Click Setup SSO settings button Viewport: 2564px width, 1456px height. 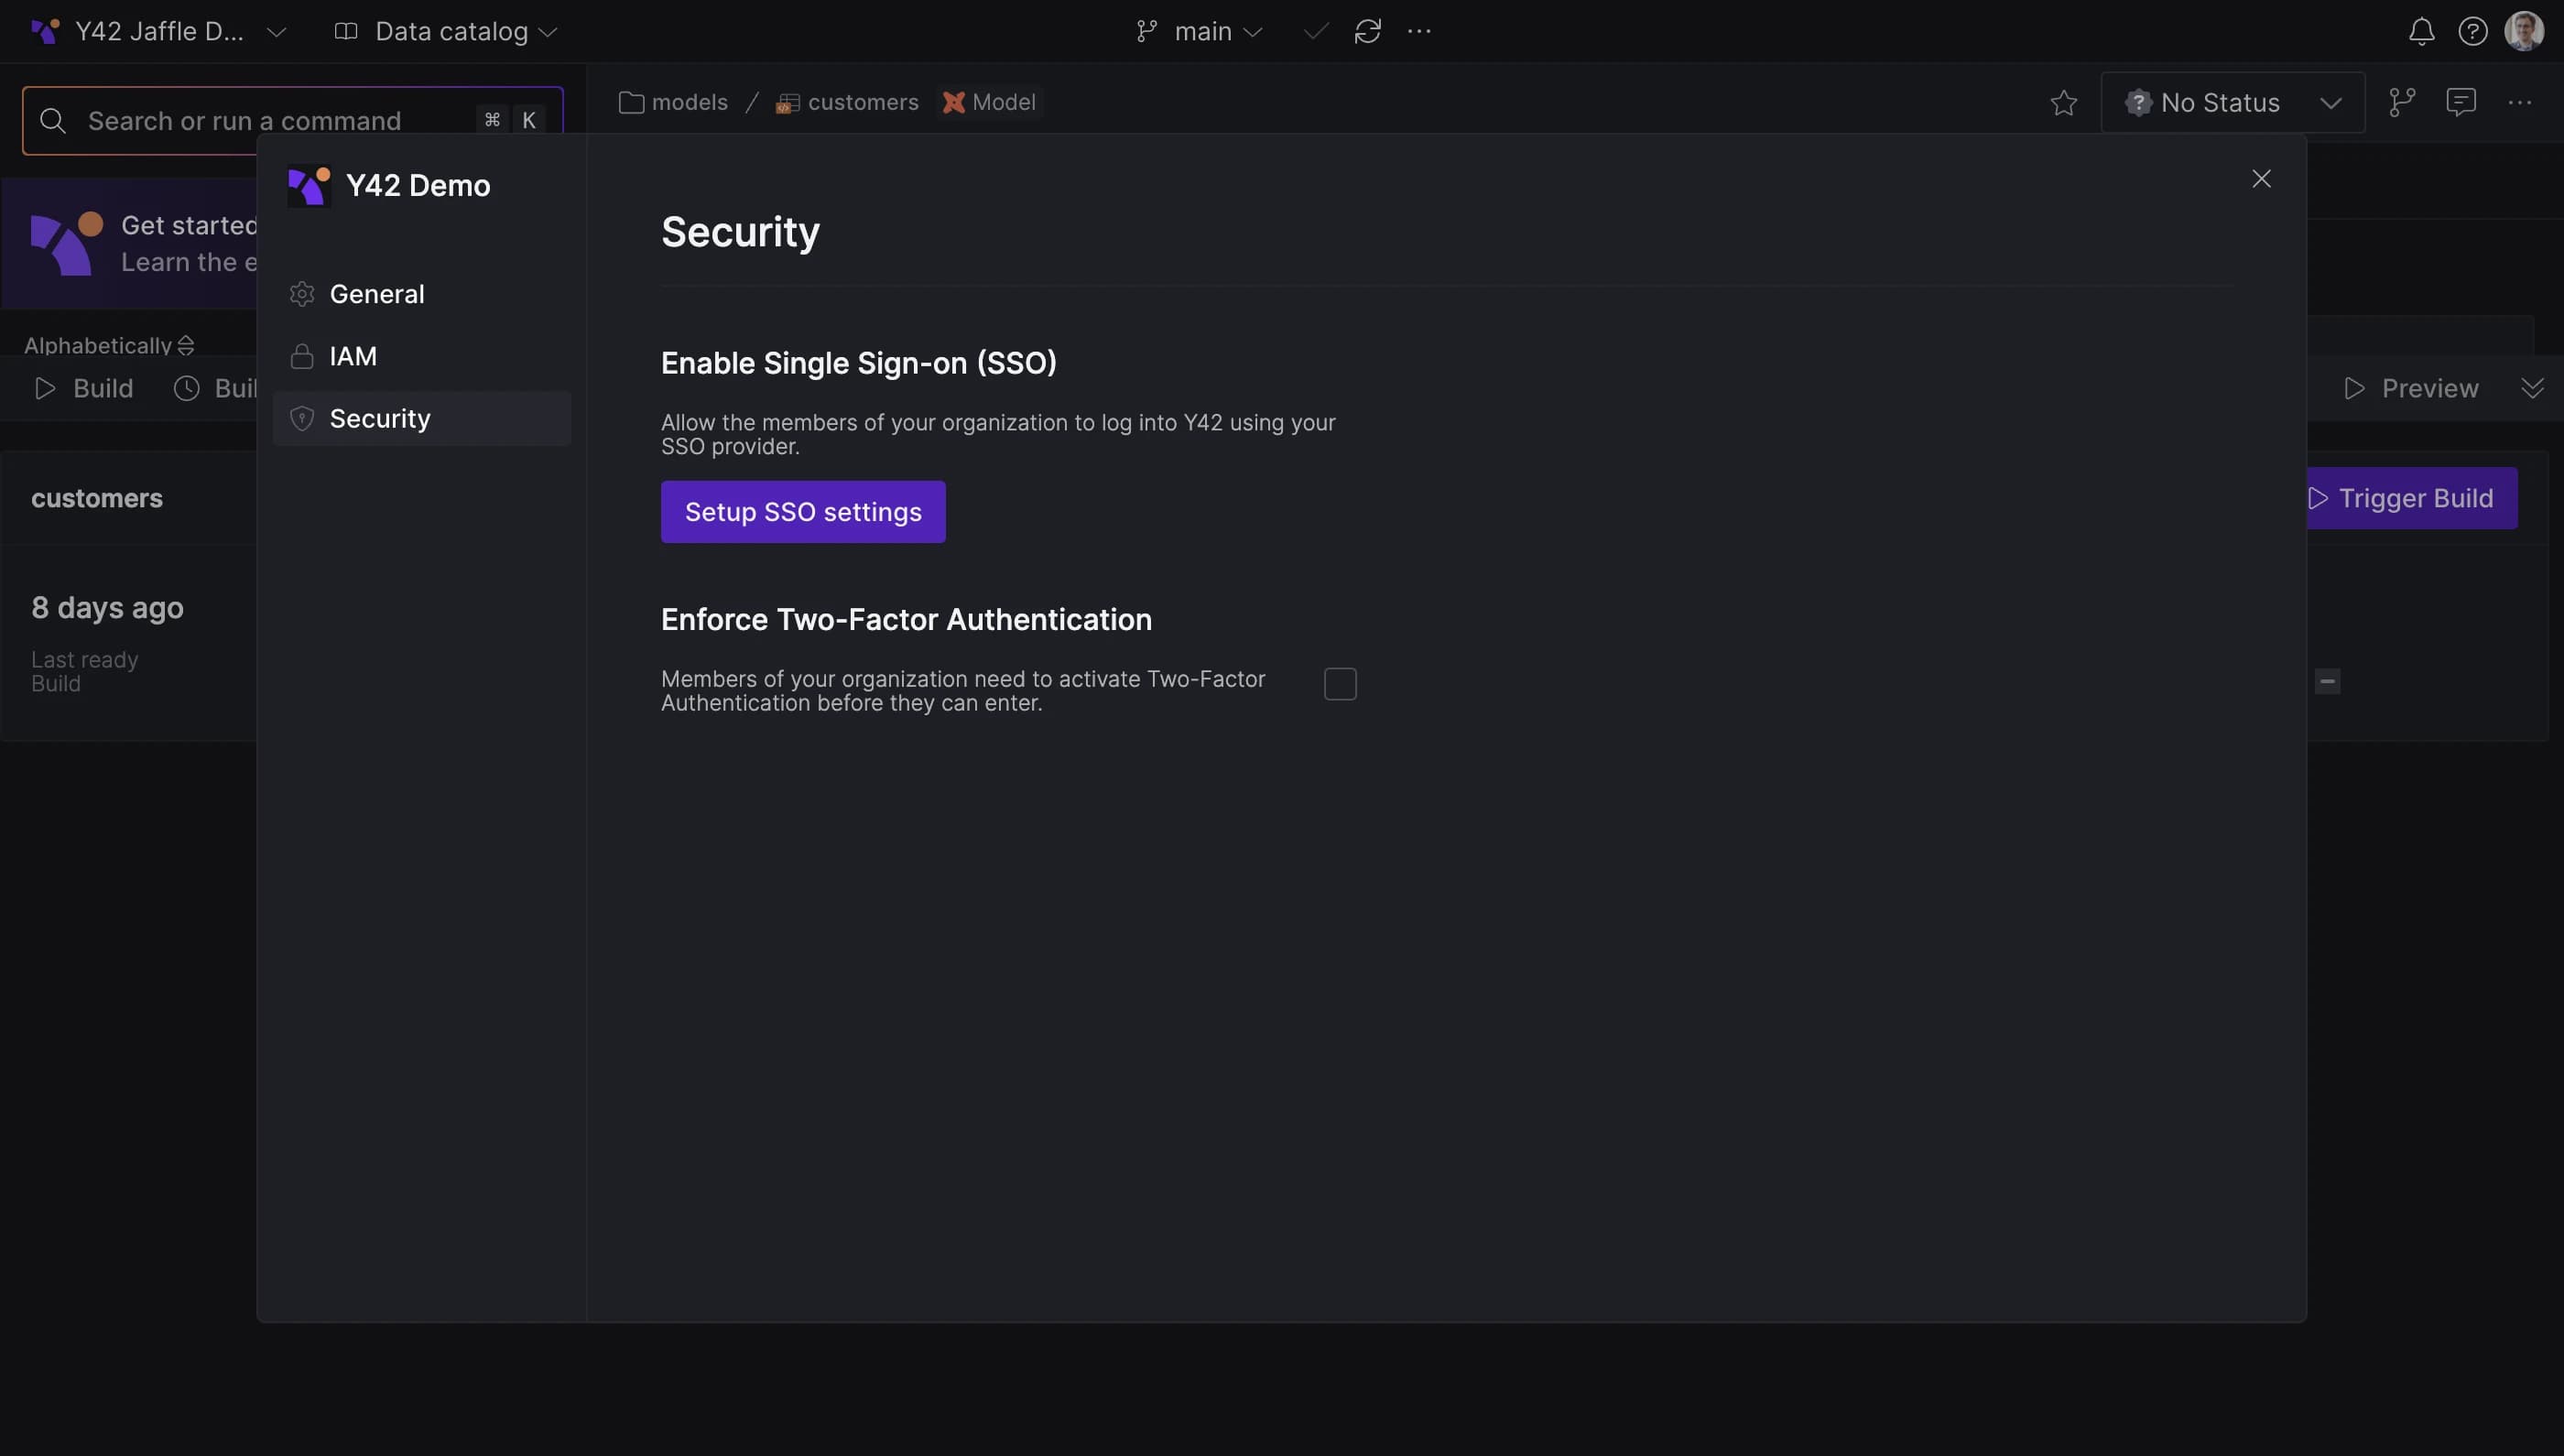click(x=803, y=511)
